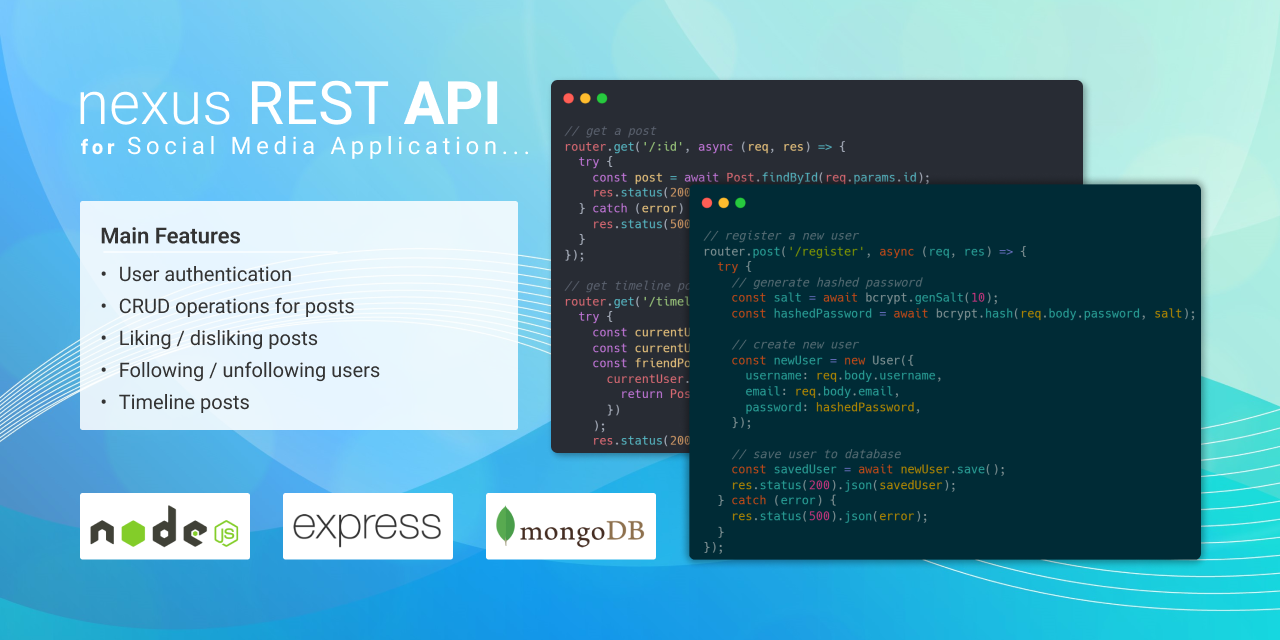
Task: Select 'CRUD operations for posts' item
Action: [236, 306]
